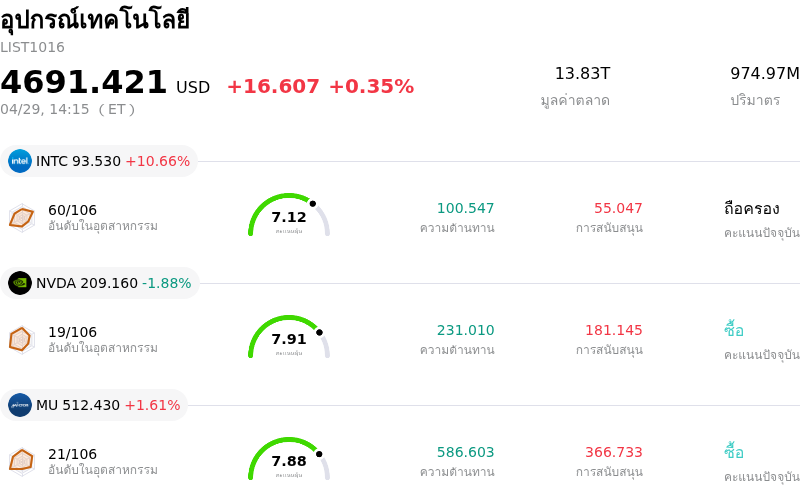
Task: Click INTC score gauge 7.12
Action: pyautogui.click(x=289, y=216)
